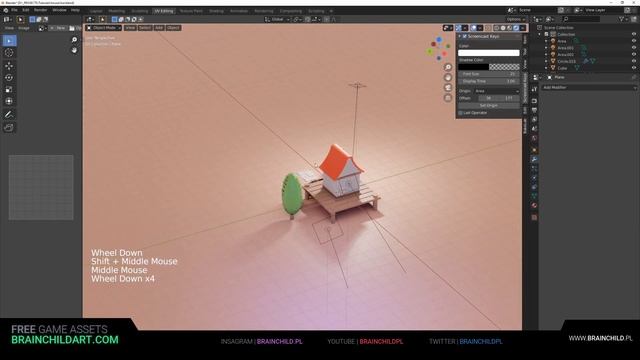Open the Global transform orientation dropdown
The image size is (640, 360).
click(x=277, y=19)
